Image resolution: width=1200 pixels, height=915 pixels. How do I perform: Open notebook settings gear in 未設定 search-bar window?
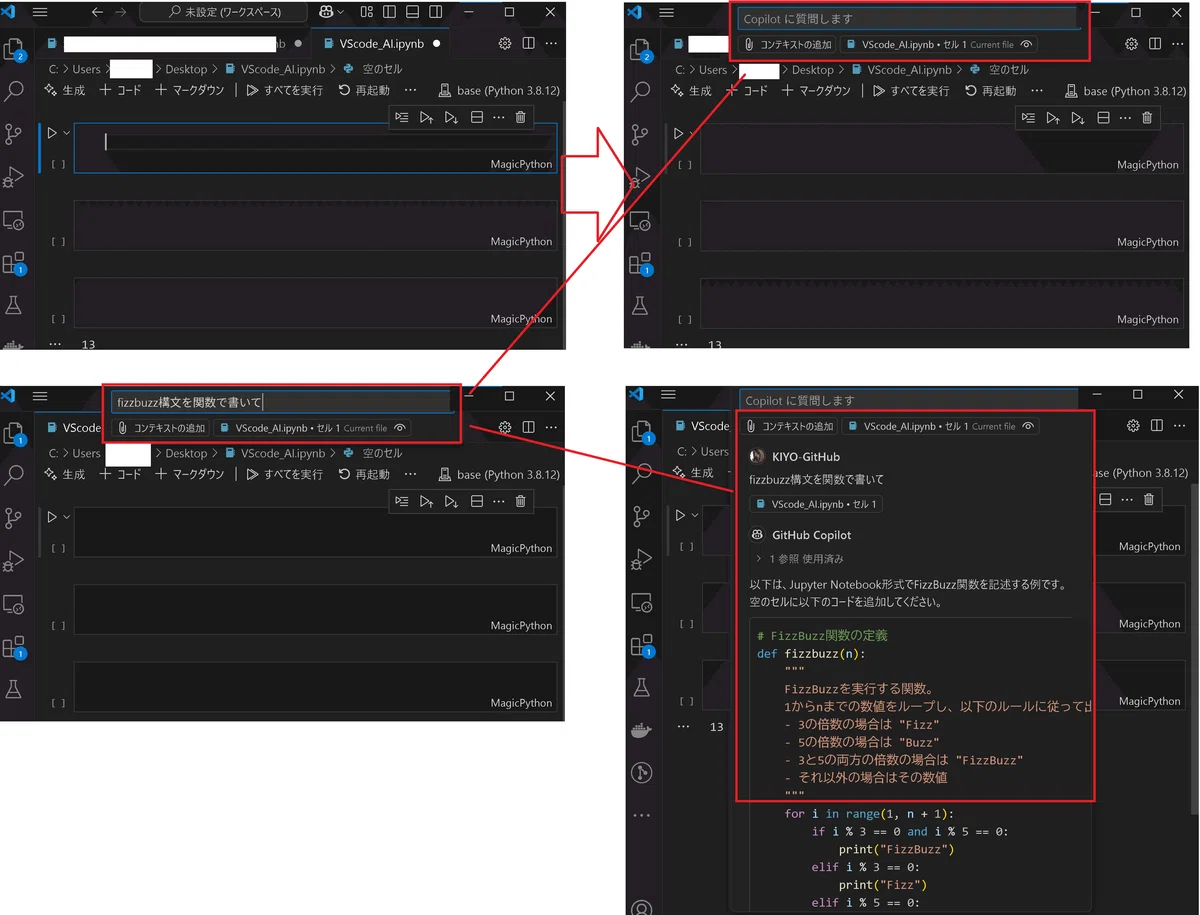click(x=505, y=44)
